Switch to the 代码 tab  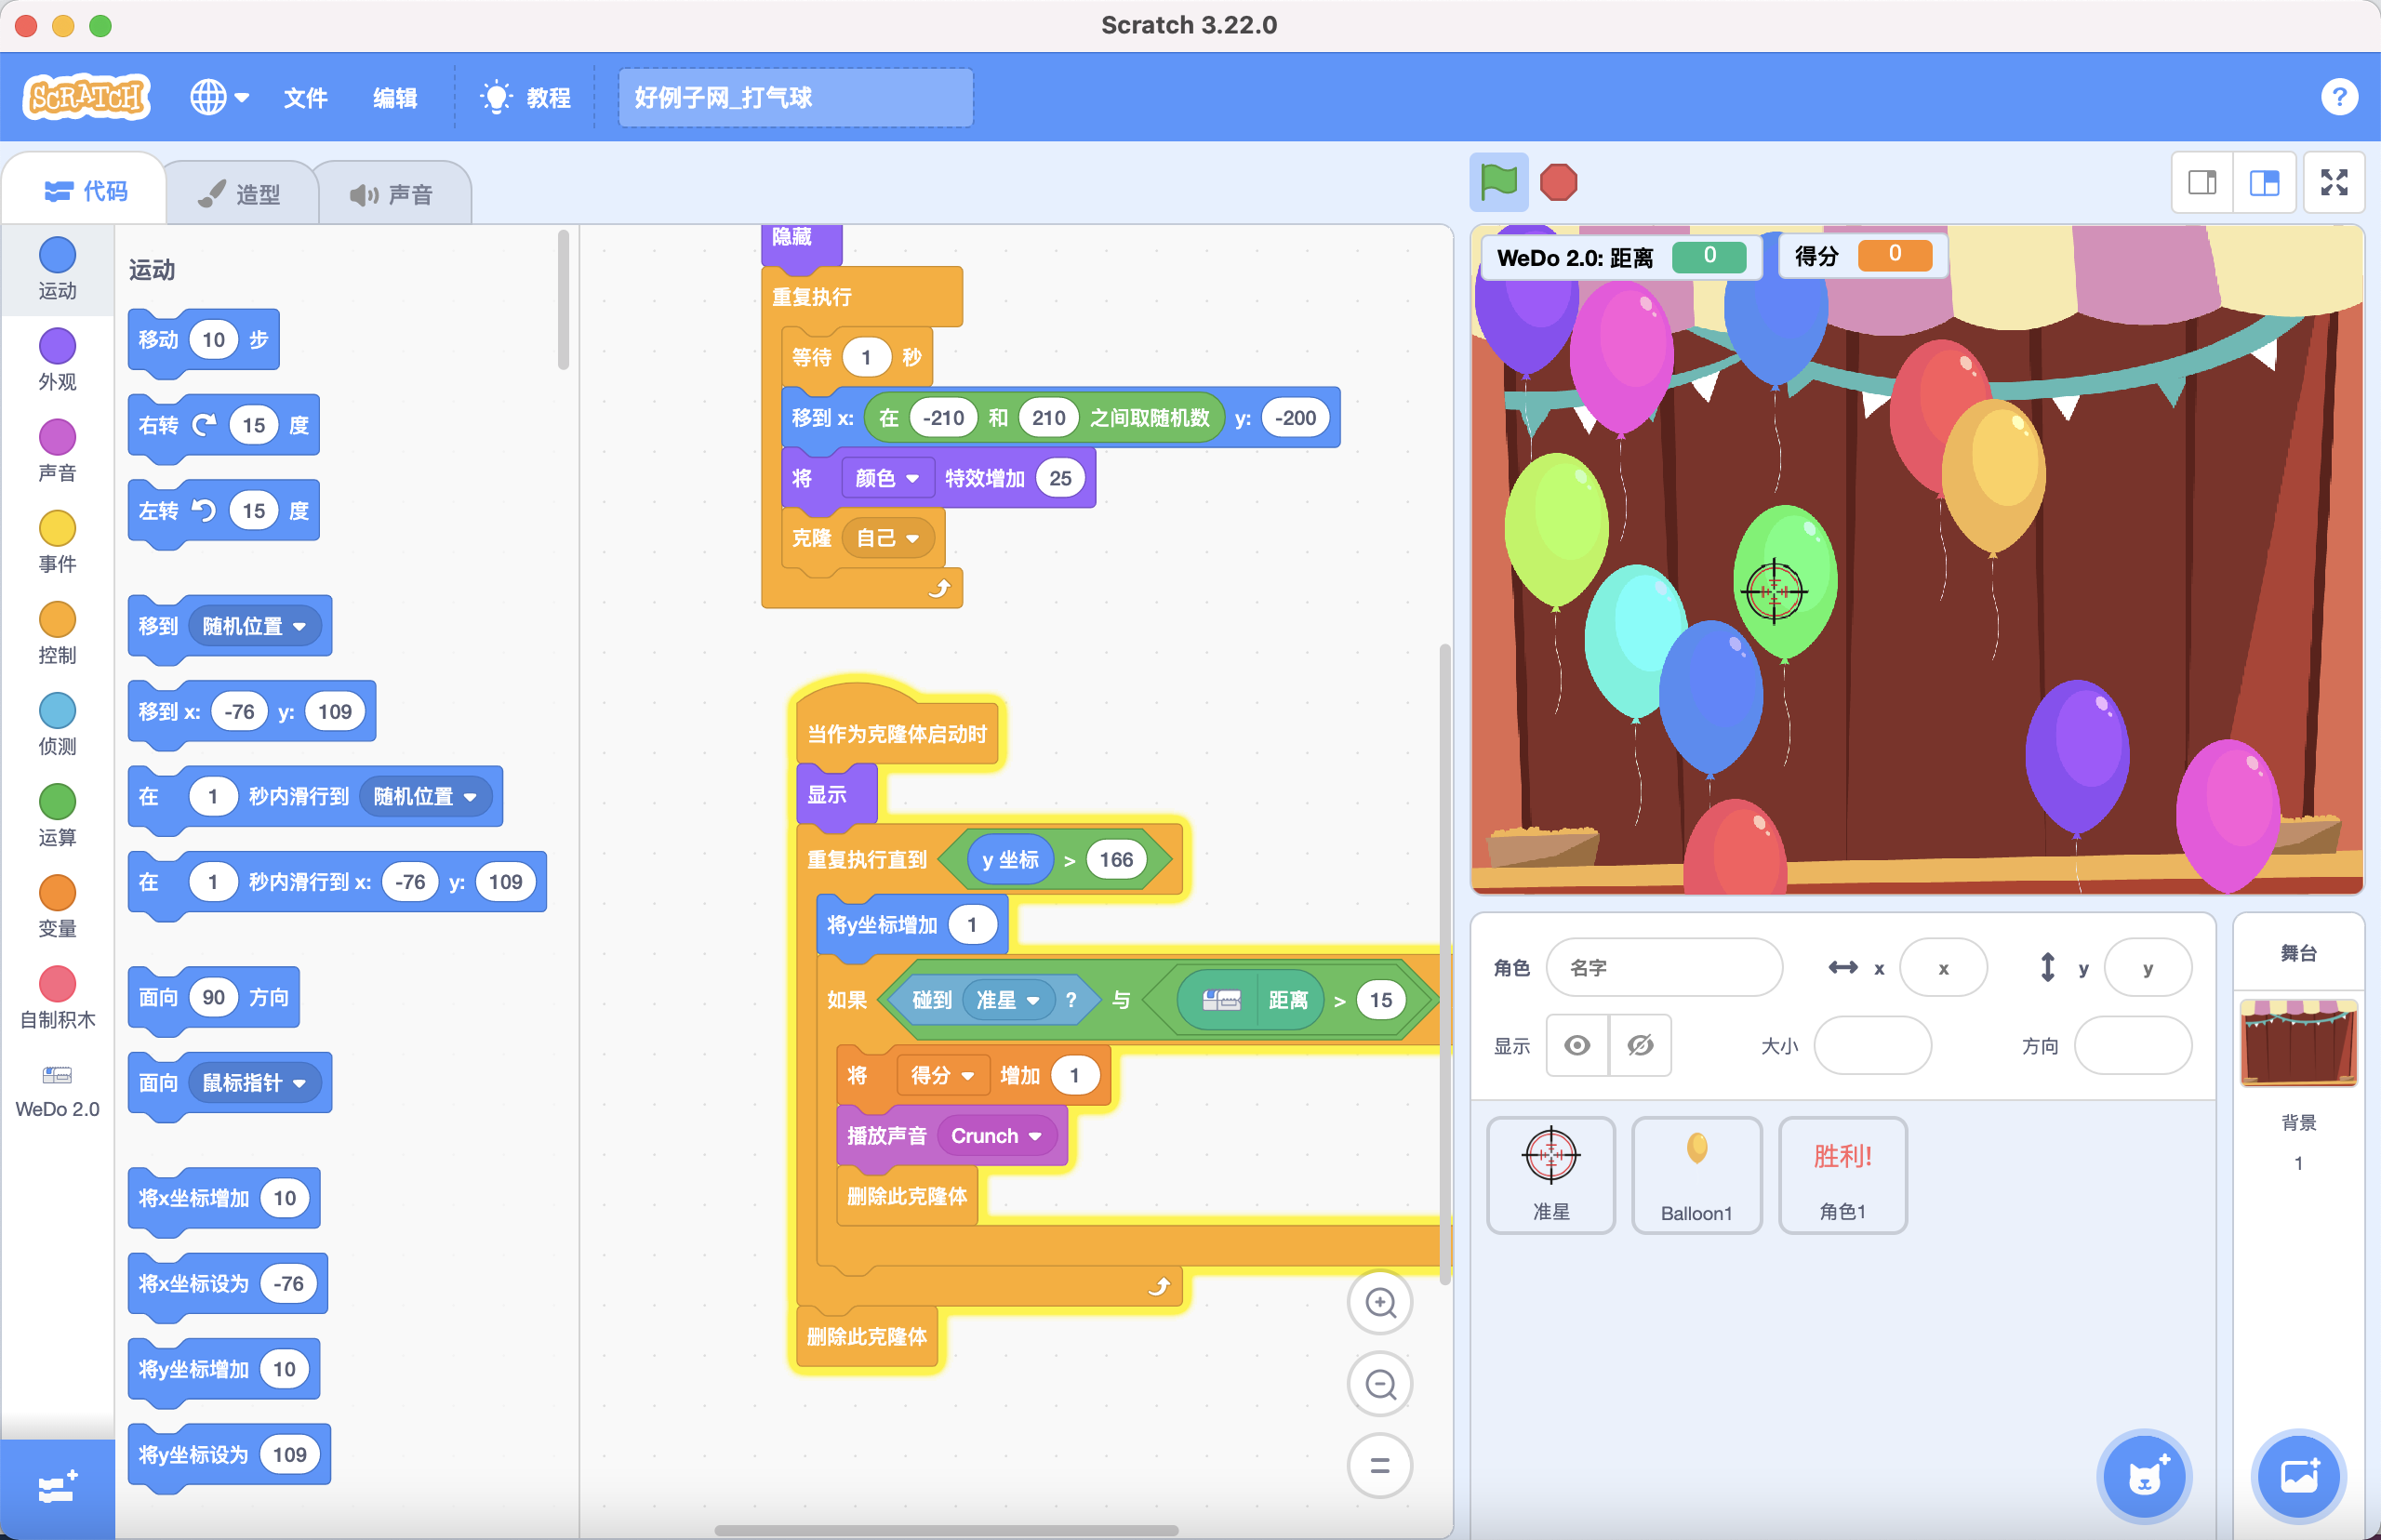pos(86,190)
